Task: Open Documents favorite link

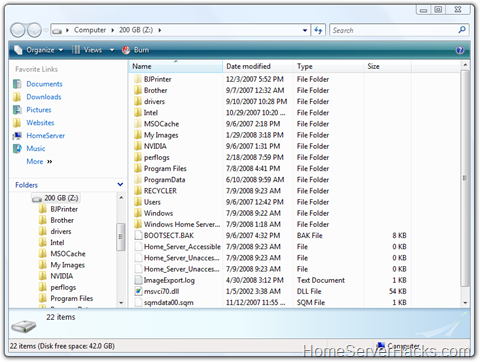Action: 44,84
